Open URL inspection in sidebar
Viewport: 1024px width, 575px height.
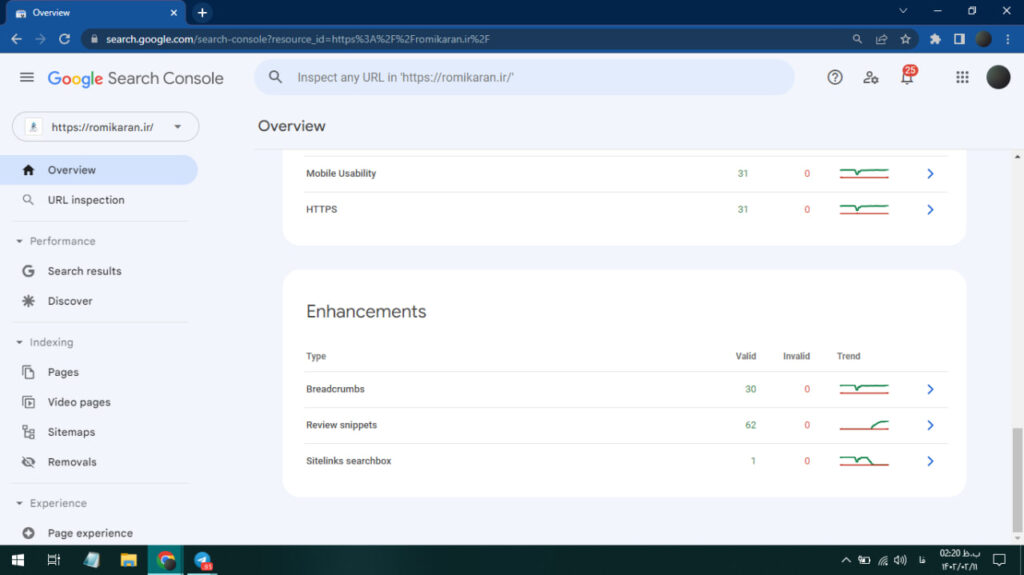[x=86, y=200]
